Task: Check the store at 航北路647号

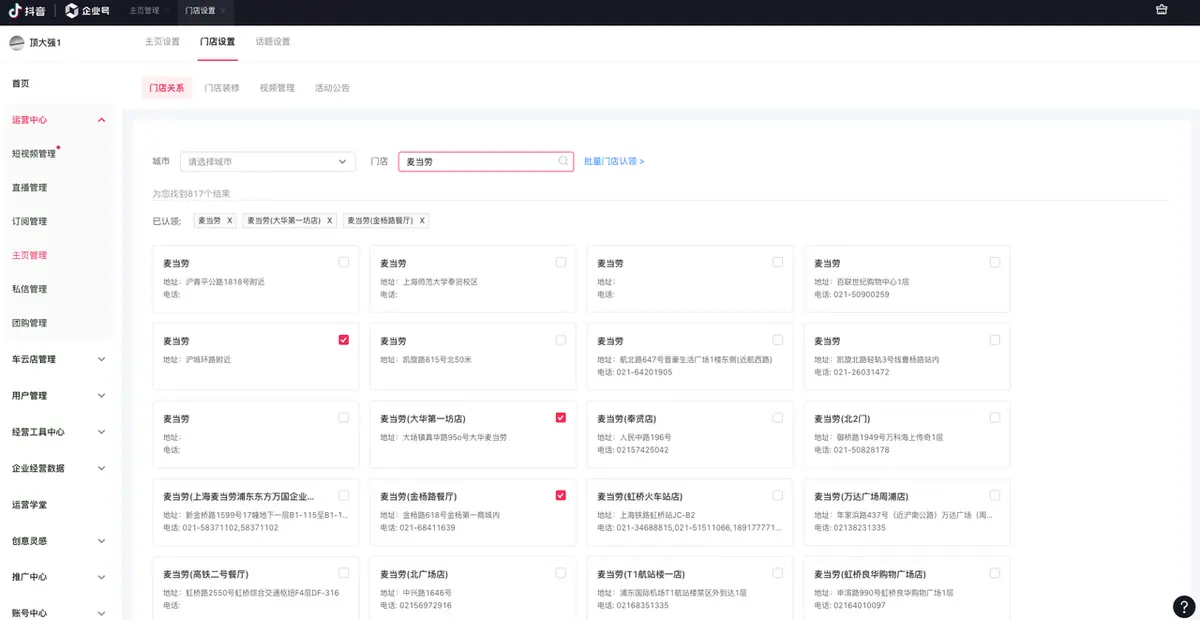Action: pyautogui.click(x=778, y=340)
